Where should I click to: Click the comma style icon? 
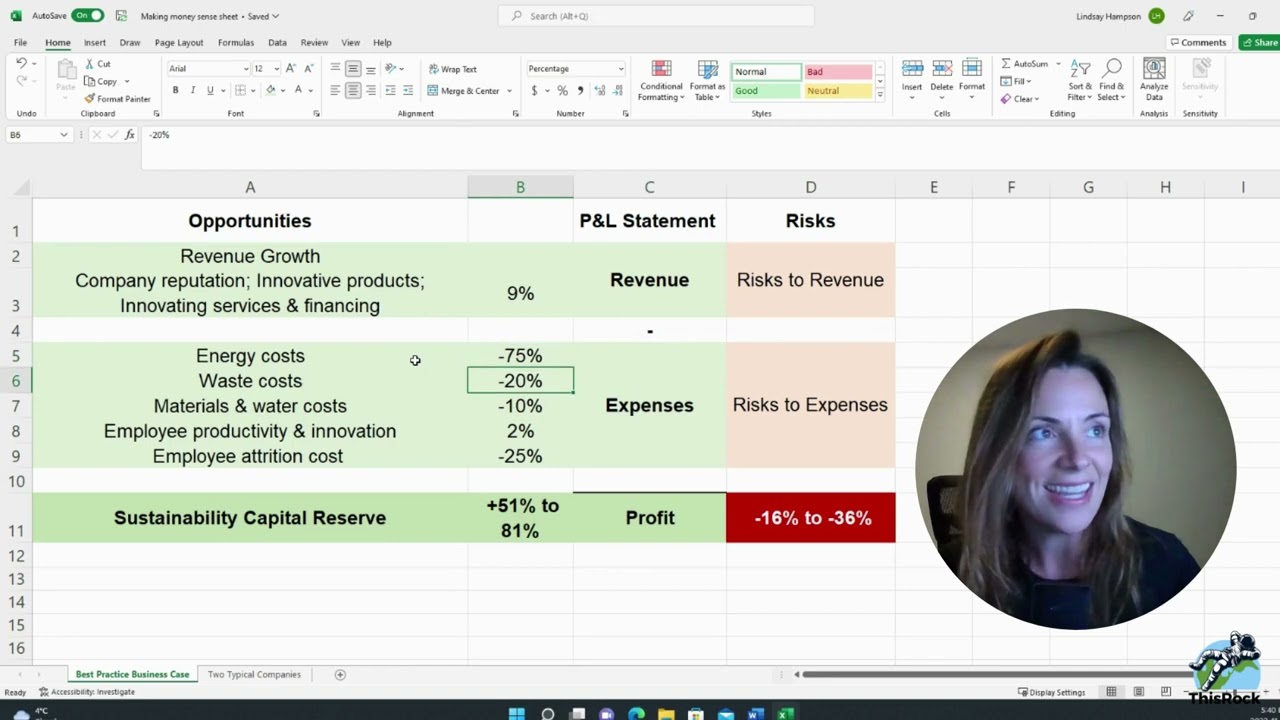pos(580,90)
